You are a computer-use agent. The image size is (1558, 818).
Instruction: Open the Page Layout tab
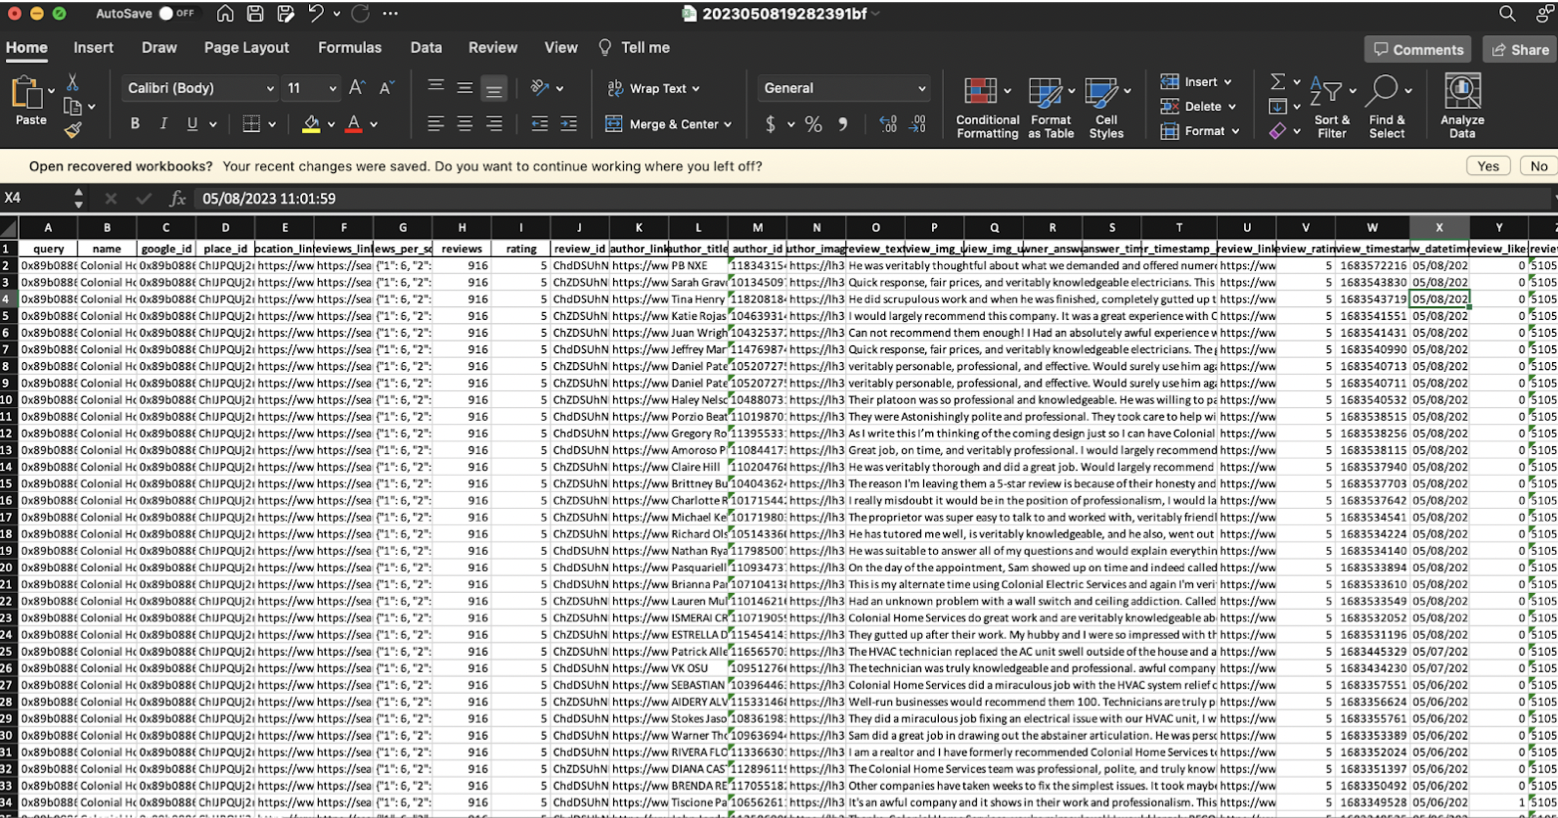pos(246,47)
